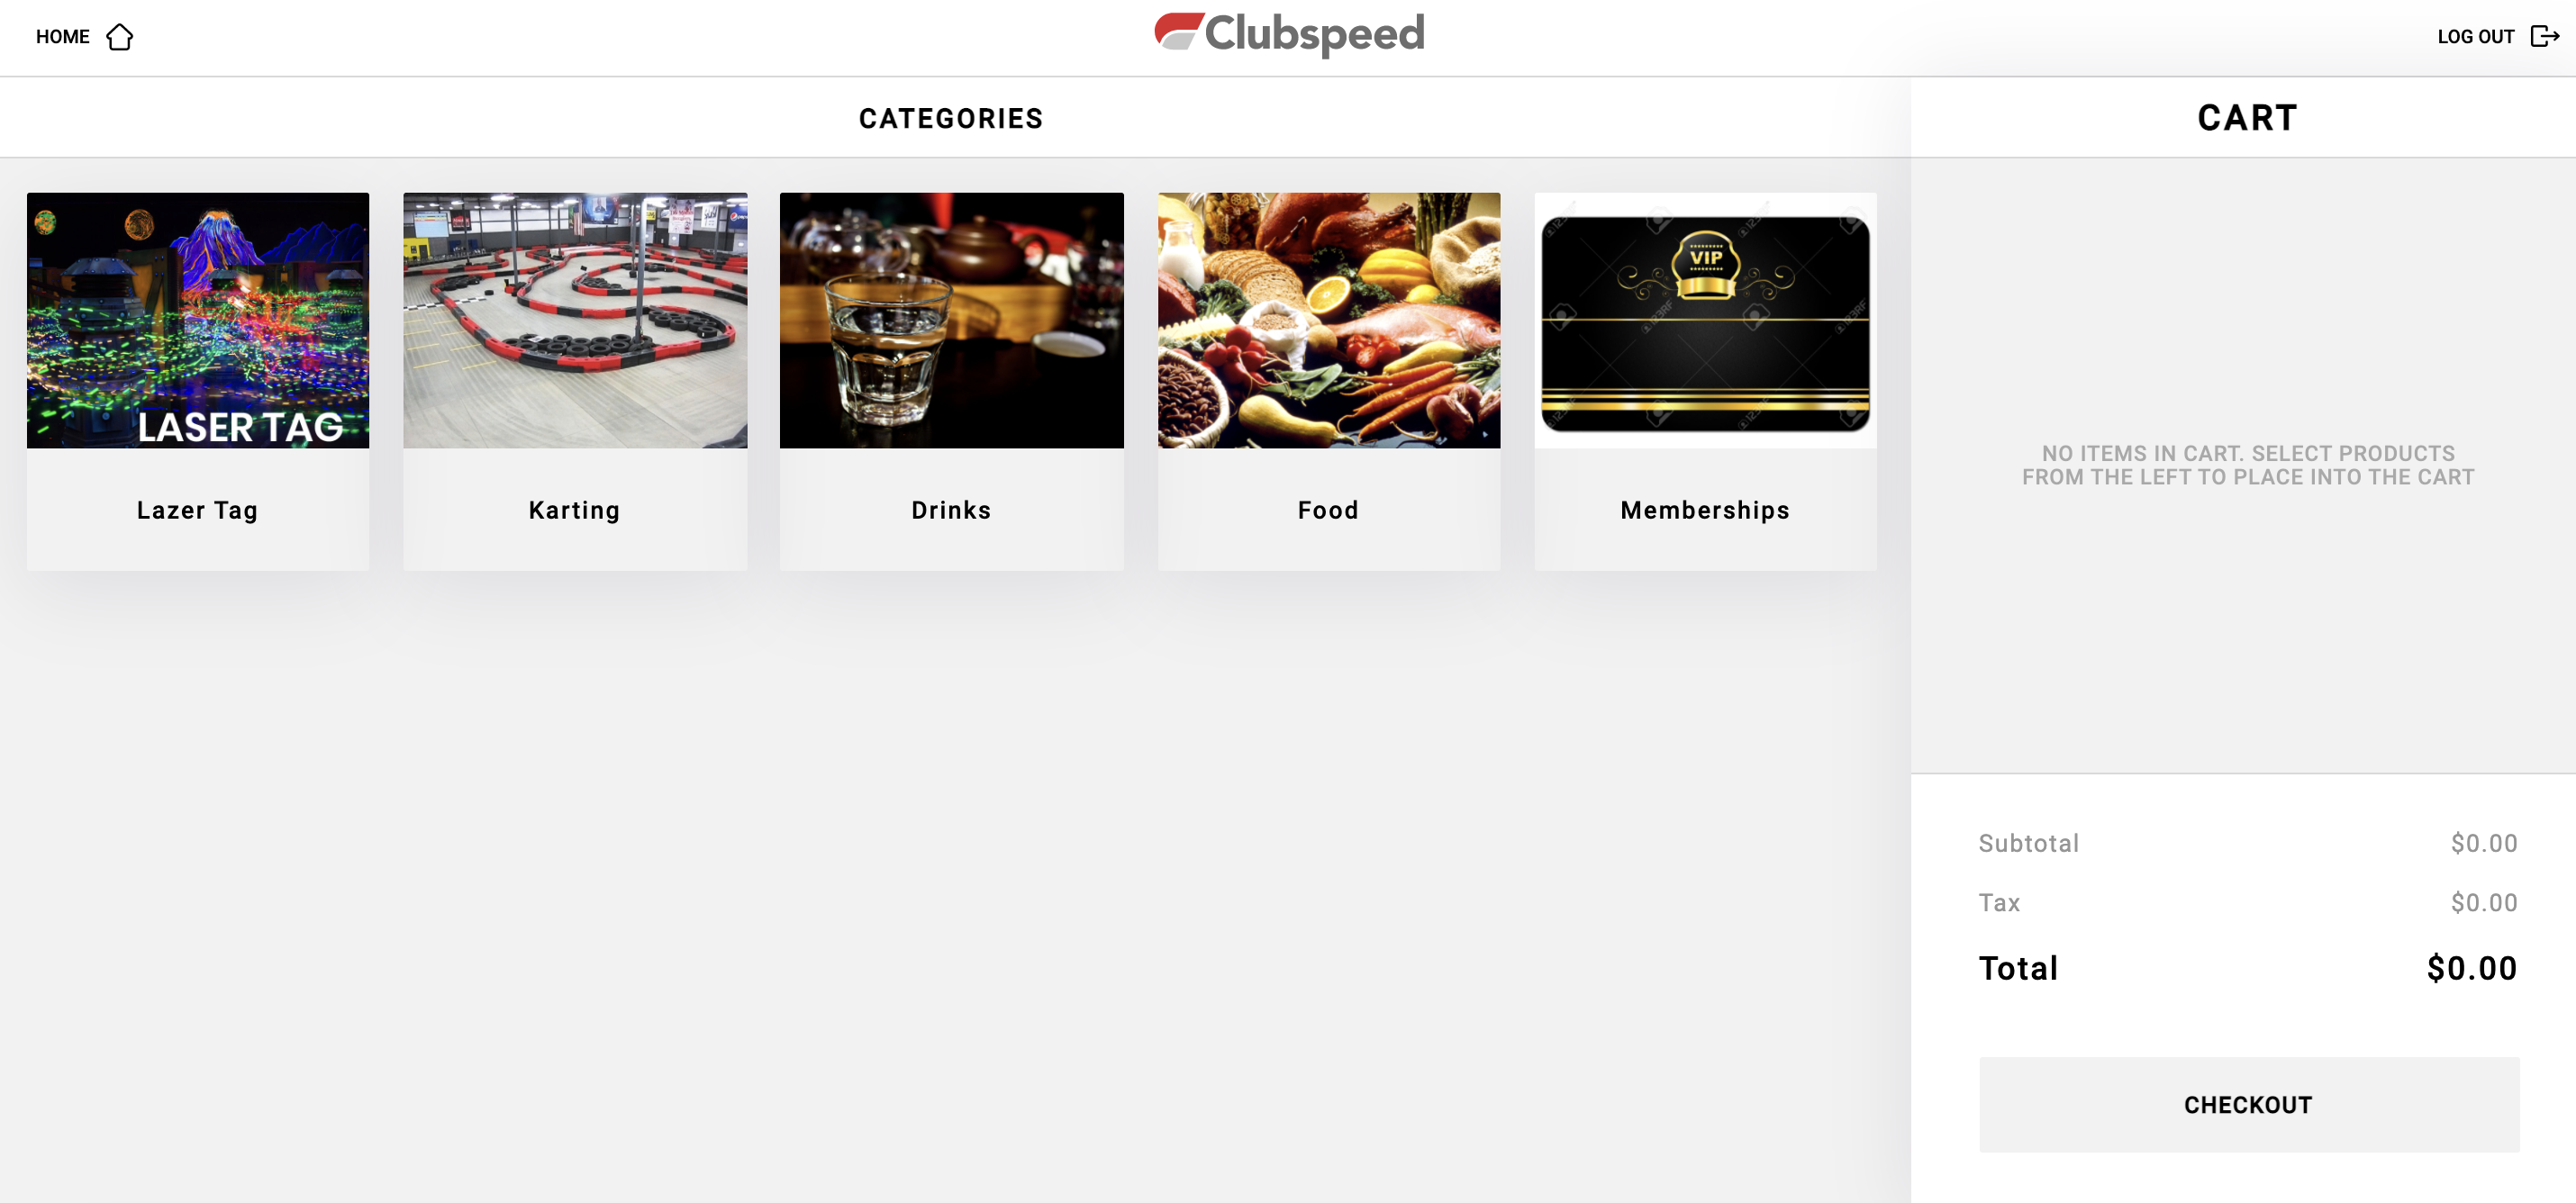Click the empty cart message
2576x1203 pixels.
(x=2249, y=465)
